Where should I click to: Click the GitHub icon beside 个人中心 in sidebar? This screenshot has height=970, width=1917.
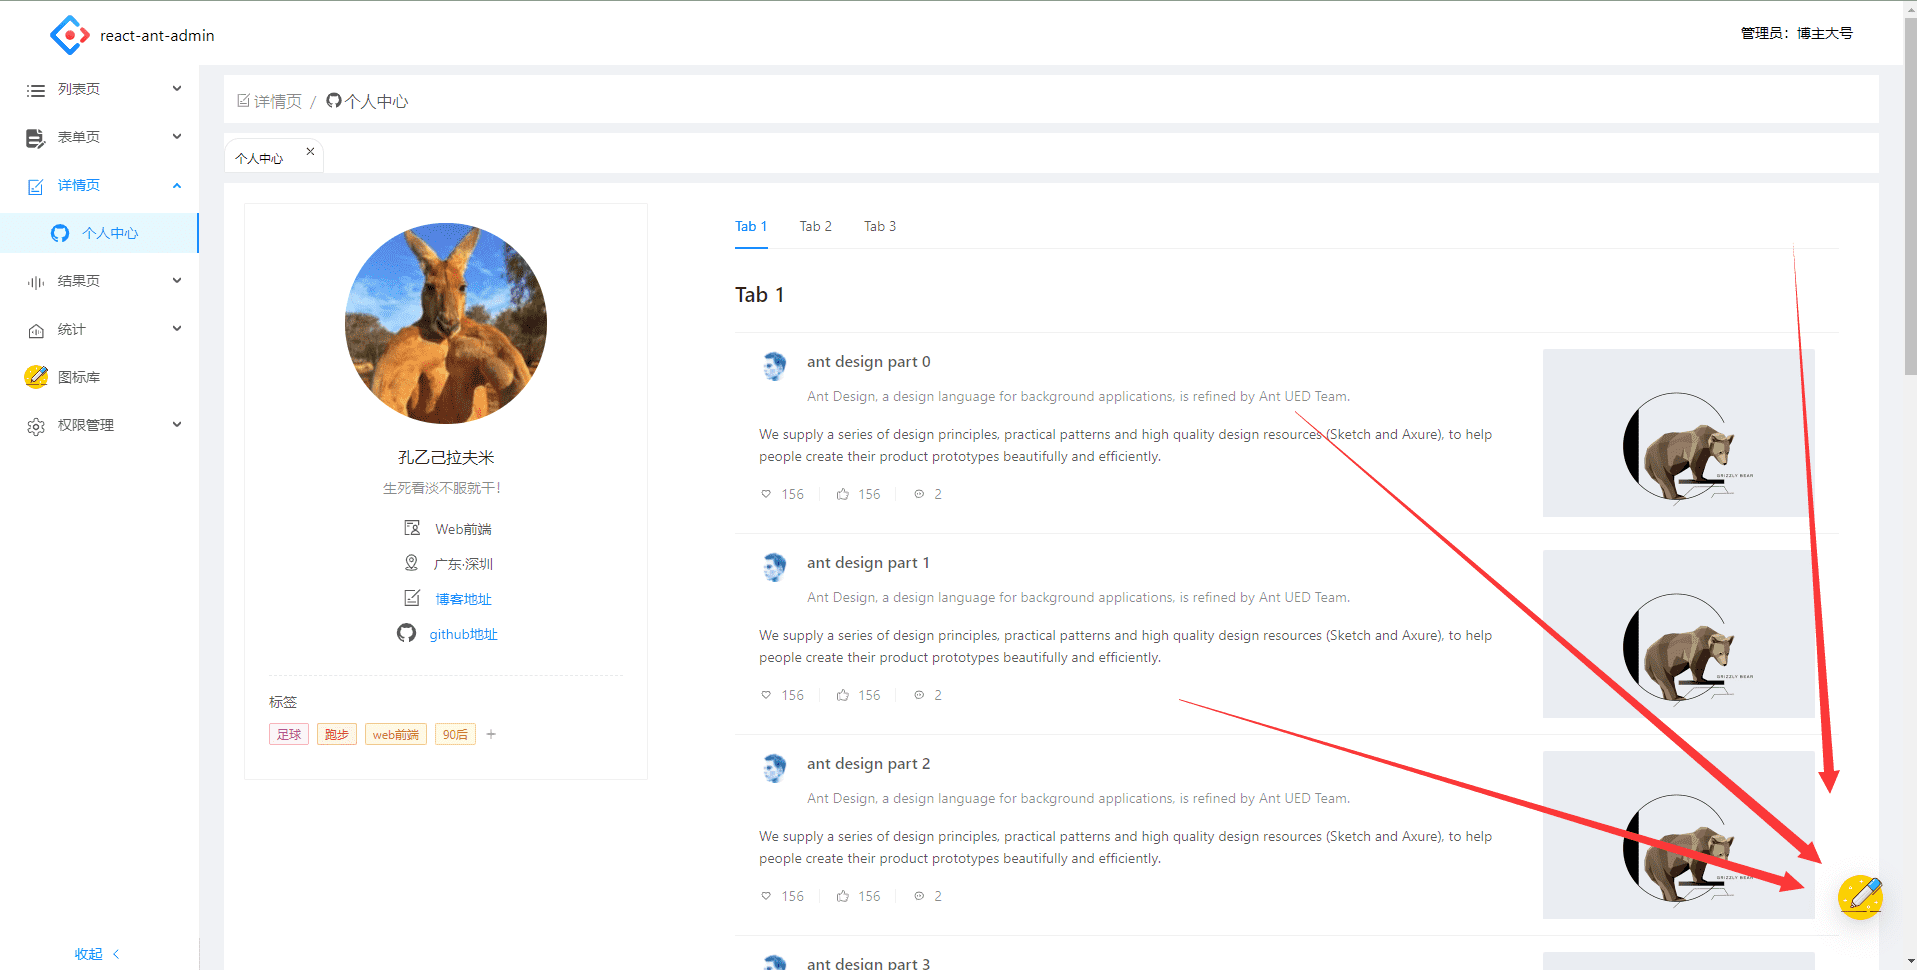pyautogui.click(x=60, y=233)
